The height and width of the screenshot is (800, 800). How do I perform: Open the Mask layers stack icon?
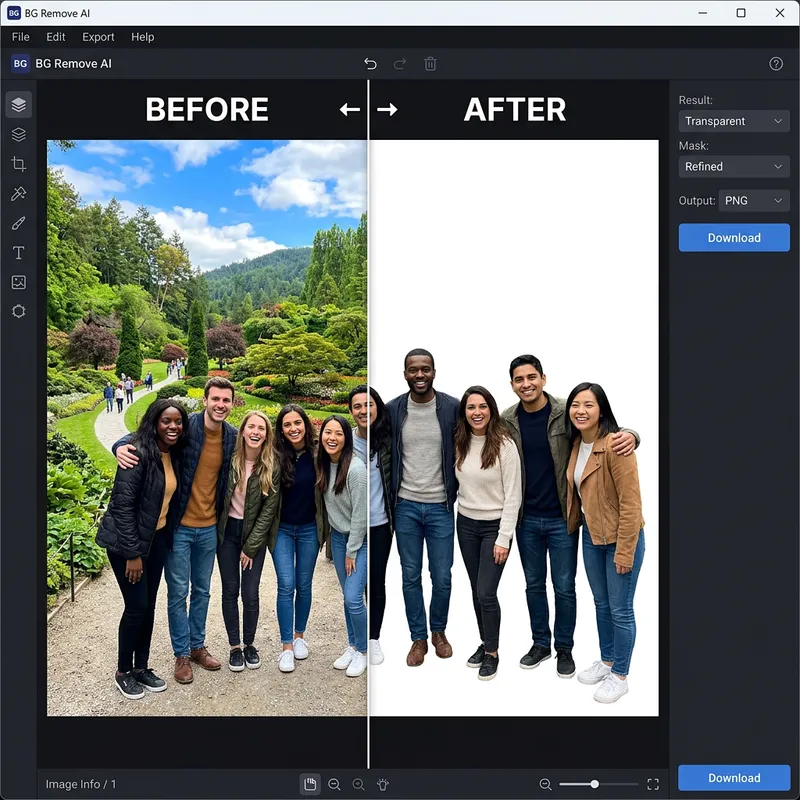click(x=18, y=134)
